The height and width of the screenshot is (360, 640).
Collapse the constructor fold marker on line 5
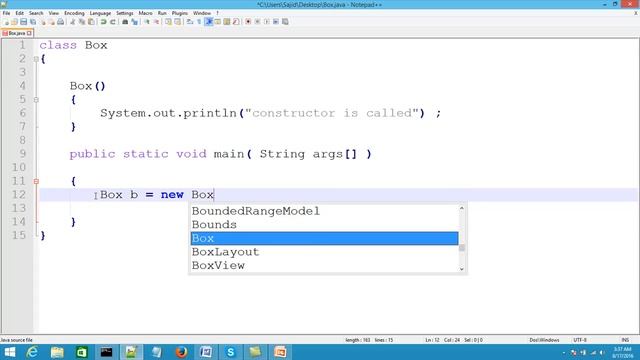pos(36,100)
